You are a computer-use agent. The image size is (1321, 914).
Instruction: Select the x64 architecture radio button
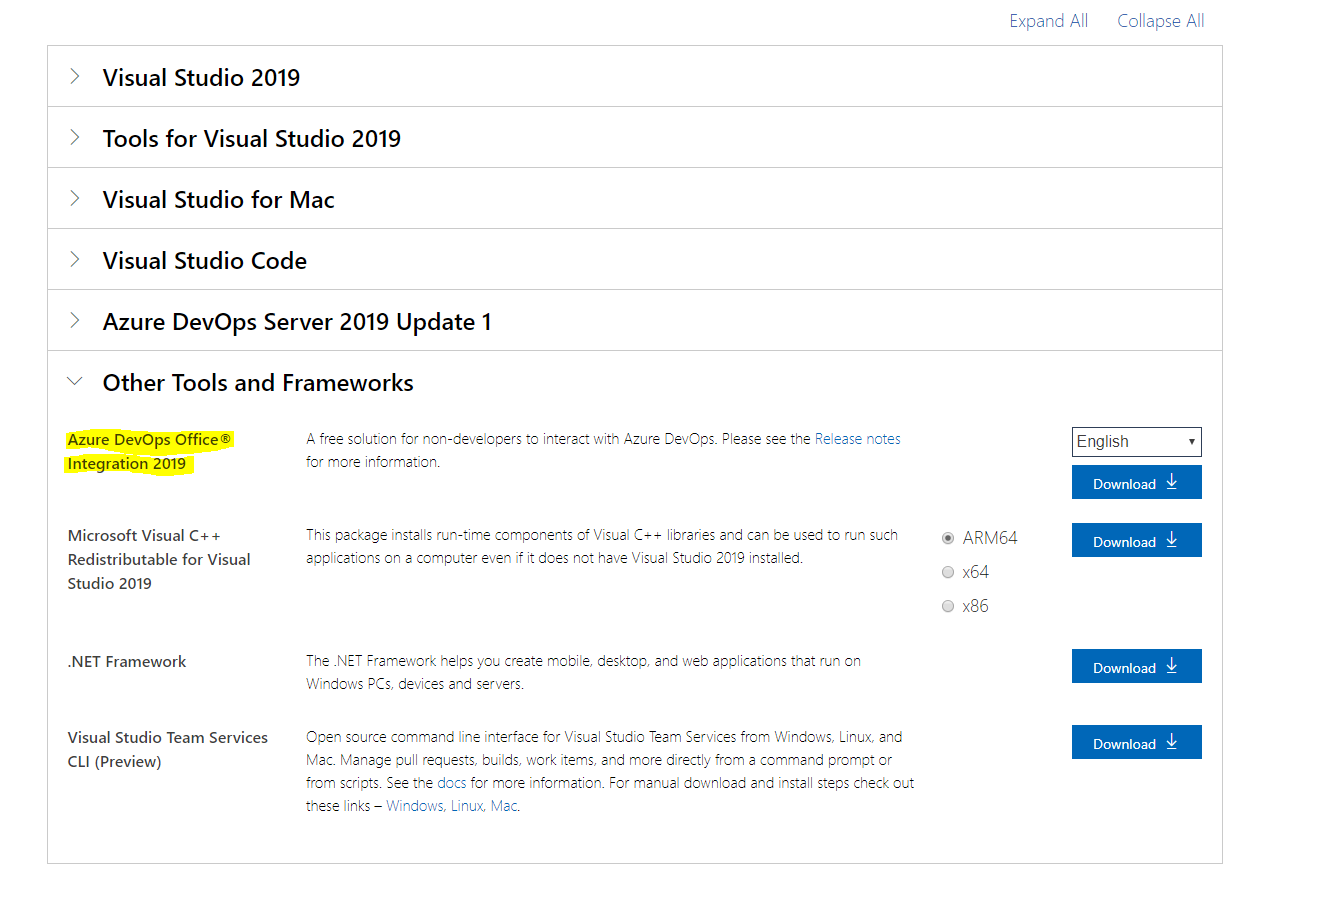click(x=947, y=571)
